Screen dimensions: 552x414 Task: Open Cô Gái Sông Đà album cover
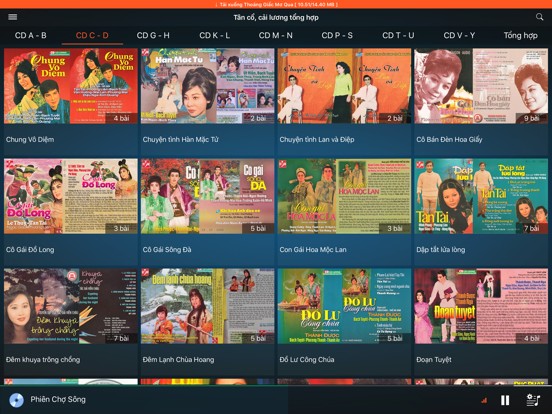pyautogui.click(x=208, y=196)
